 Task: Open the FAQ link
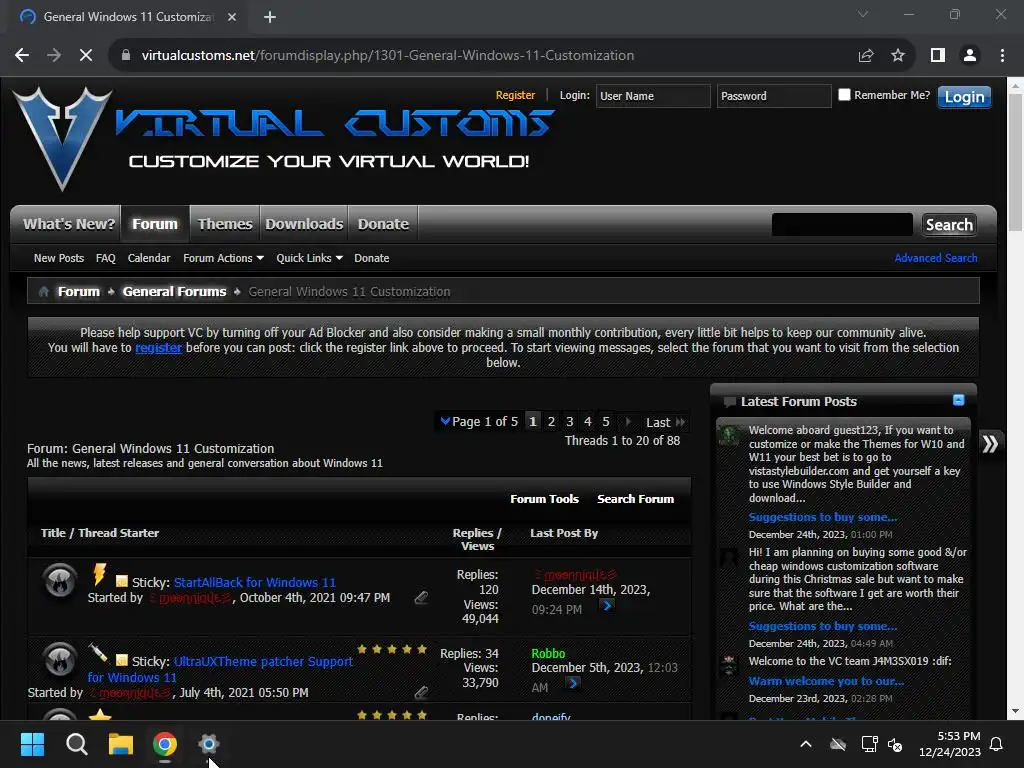pos(105,258)
